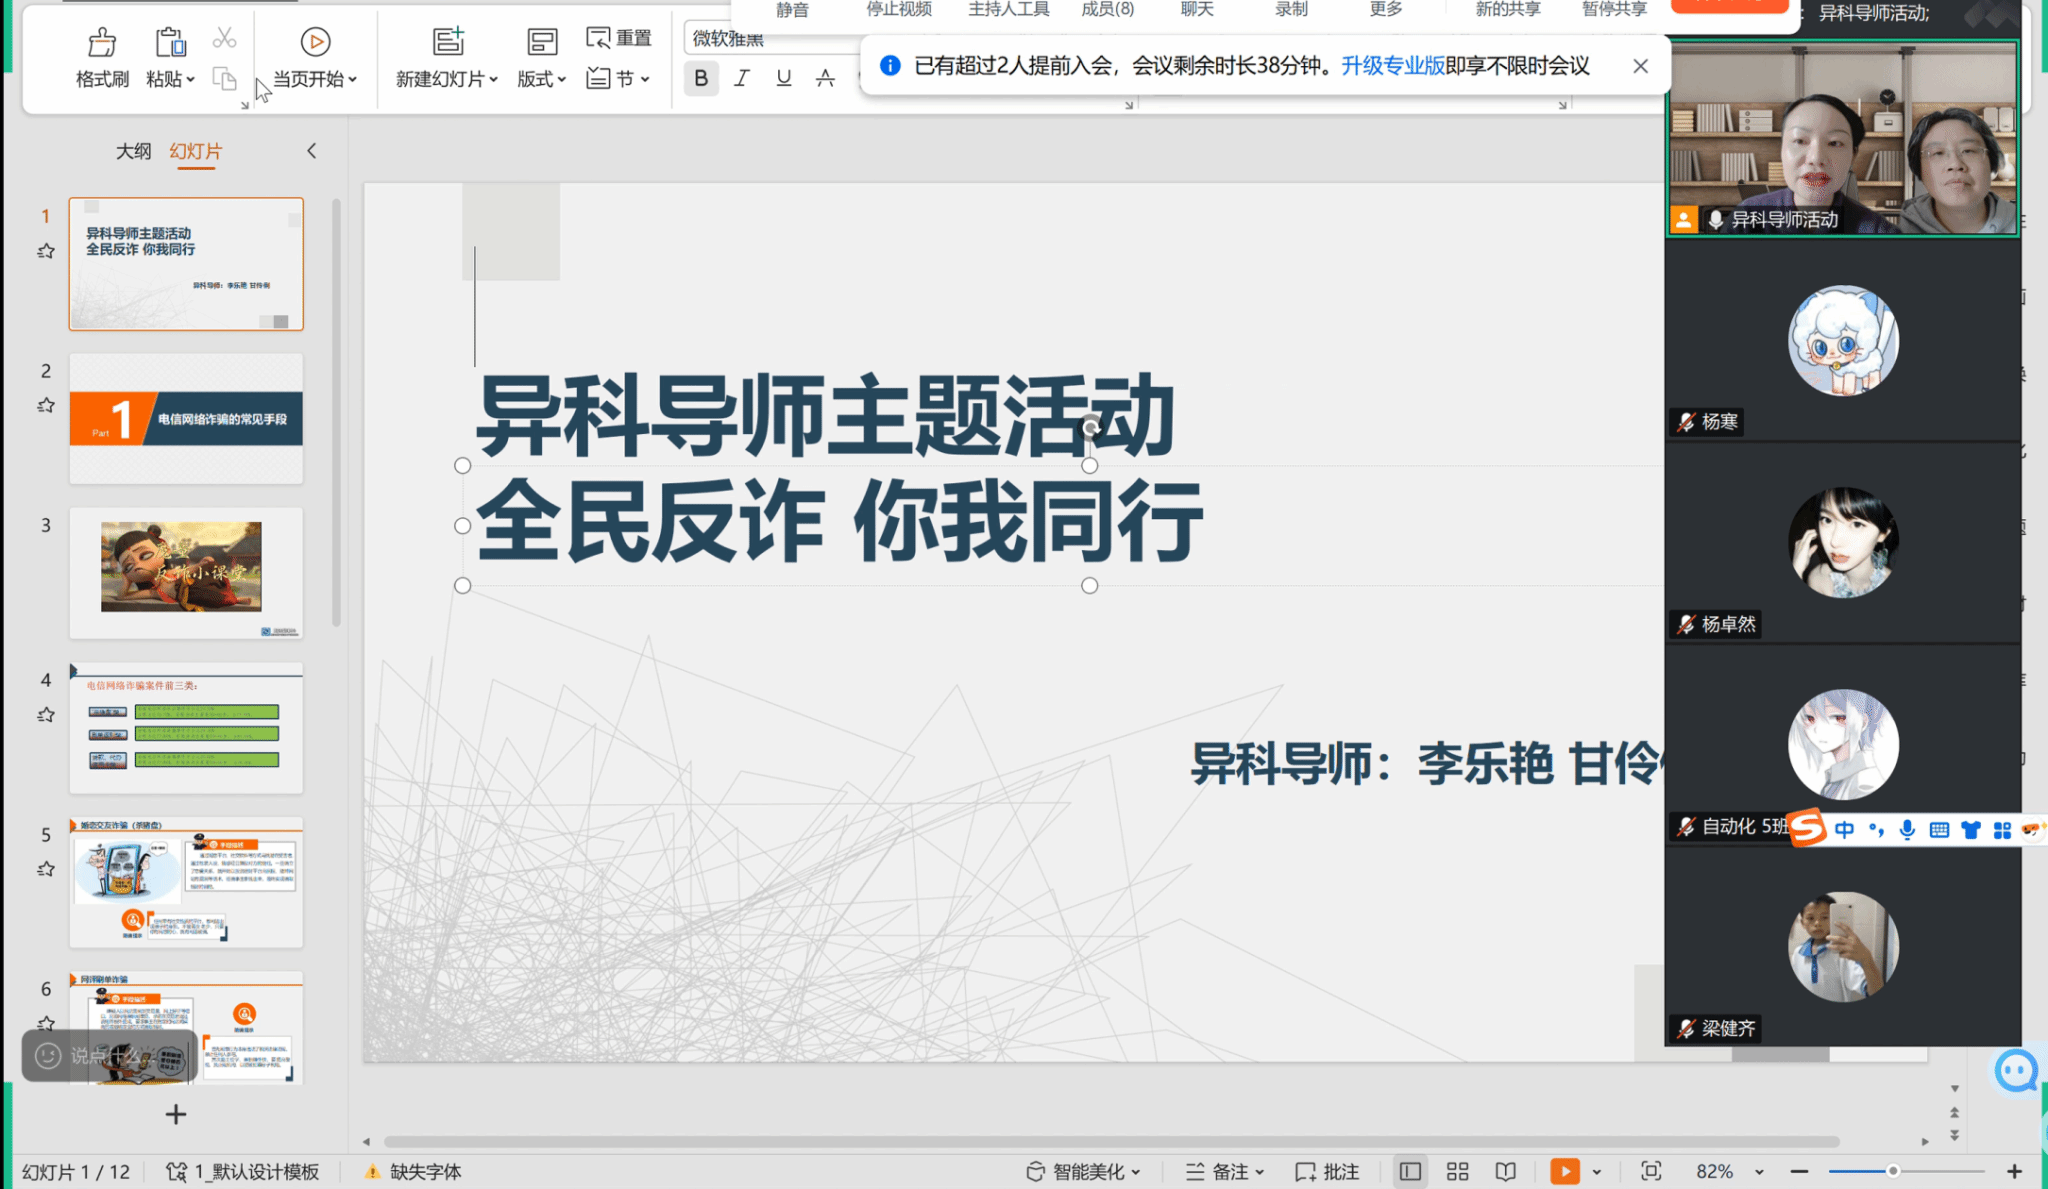This screenshot has width=2048, height=1189.
Task: Toggle Italic formatting
Action: [741, 78]
